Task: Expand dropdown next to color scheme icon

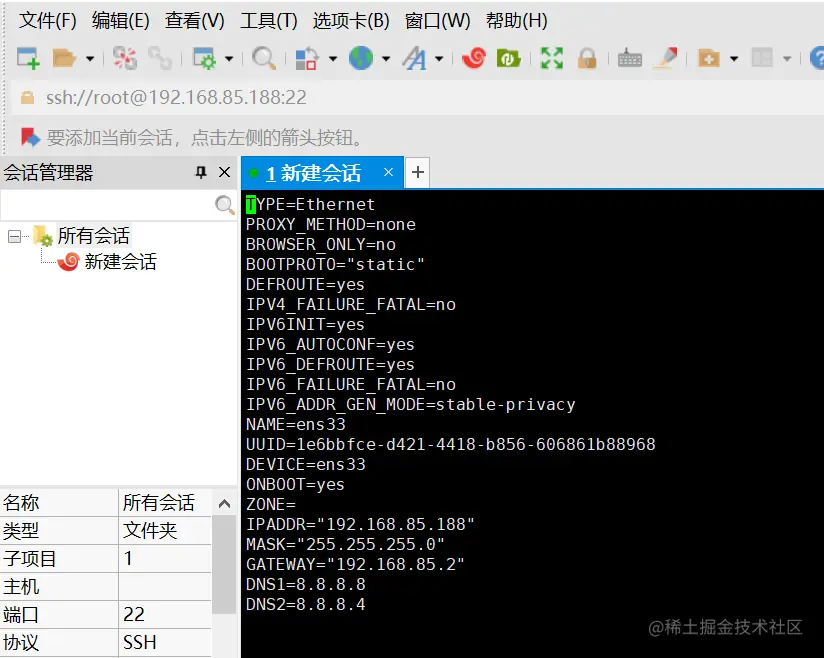Action: [x=333, y=59]
